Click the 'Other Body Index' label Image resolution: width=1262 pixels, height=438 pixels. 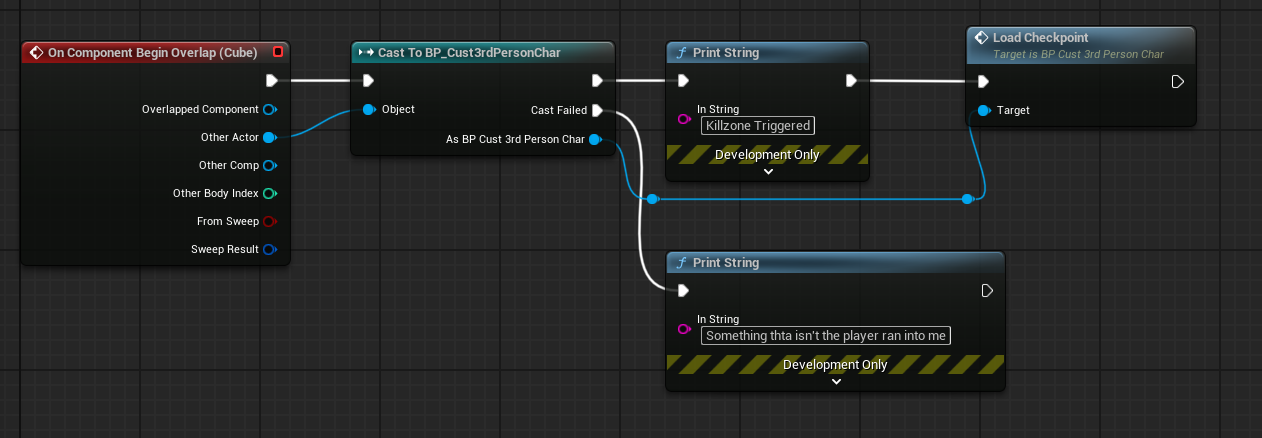(x=216, y=193)
